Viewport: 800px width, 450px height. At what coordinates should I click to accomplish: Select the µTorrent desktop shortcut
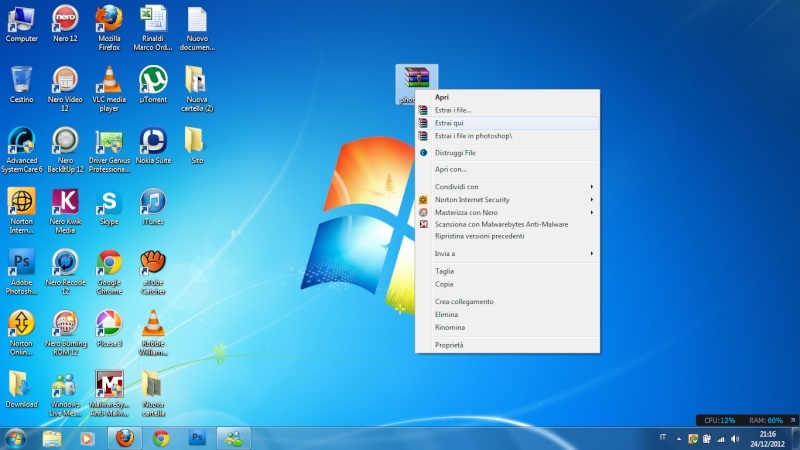click(x=153, y=85)
